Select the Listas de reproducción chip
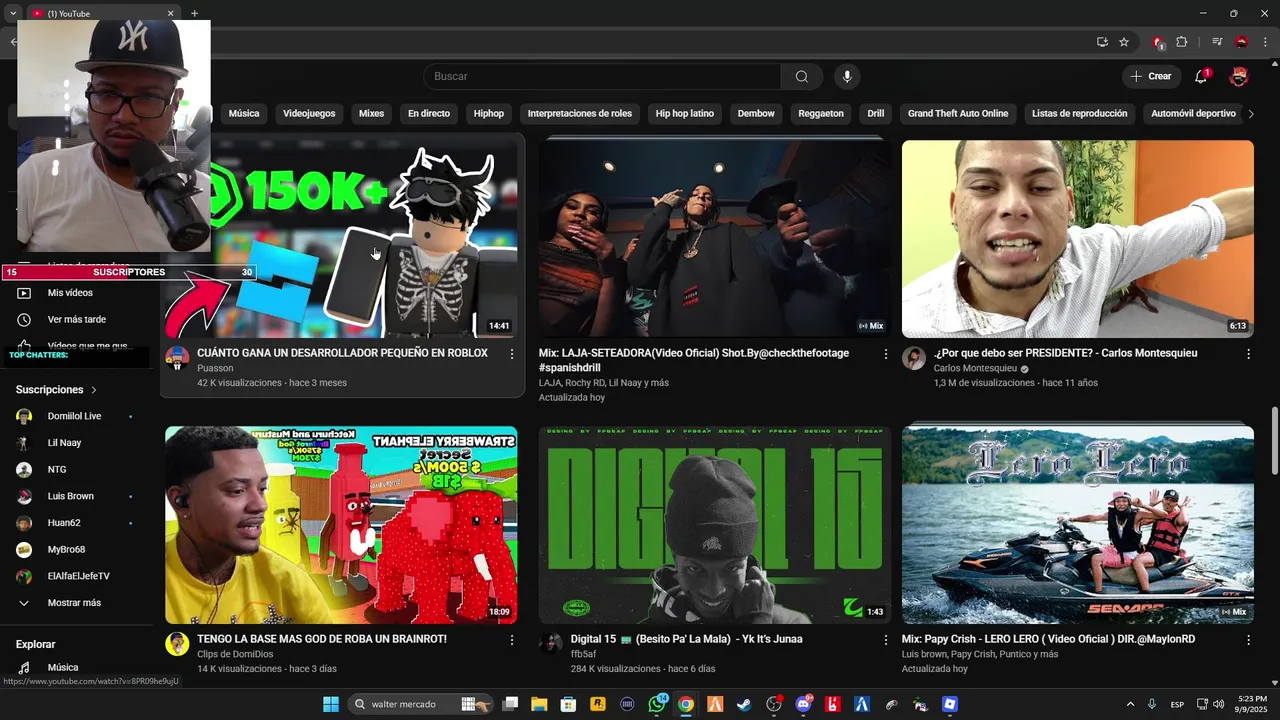The image size is (1280, 720). tap(1079, 114)
